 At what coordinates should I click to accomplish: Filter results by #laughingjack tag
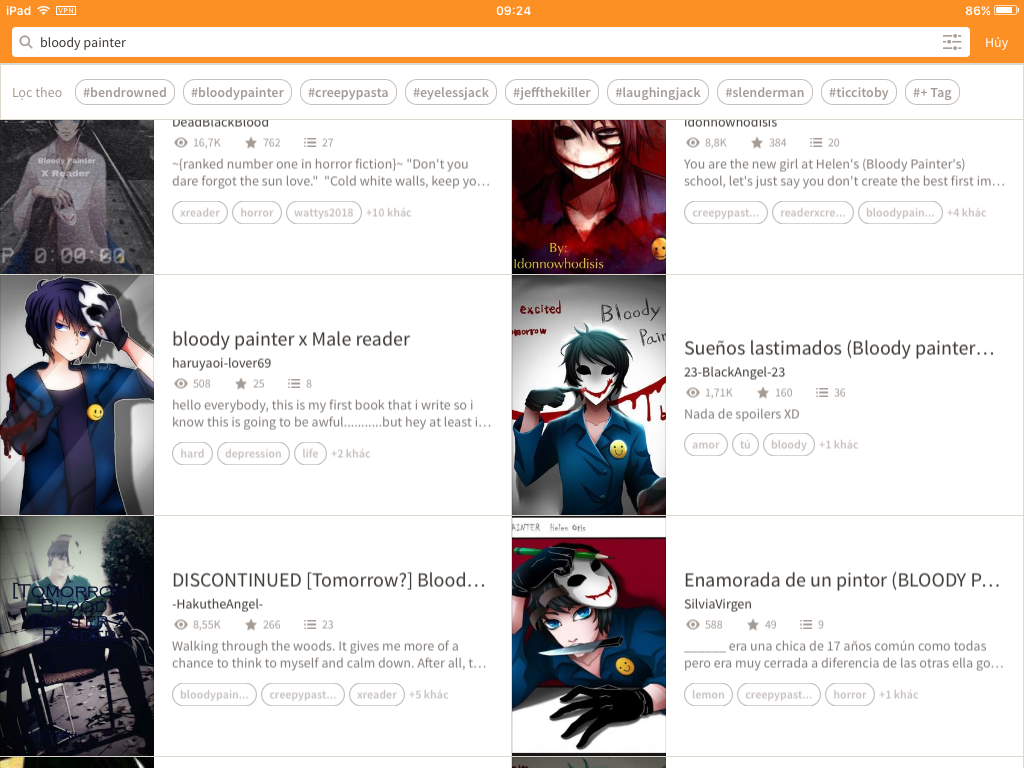(x=658, y=92)
